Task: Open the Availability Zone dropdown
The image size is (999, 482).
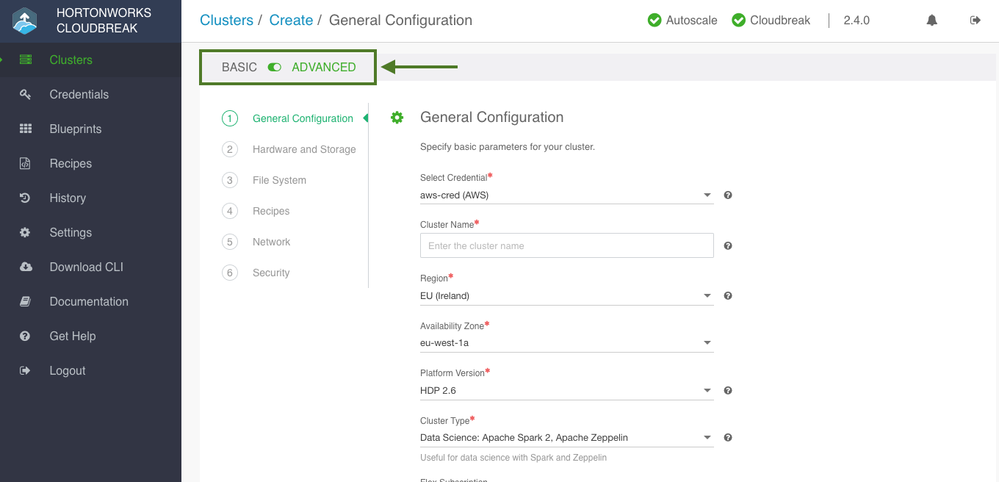Action: tap(565, 343)
